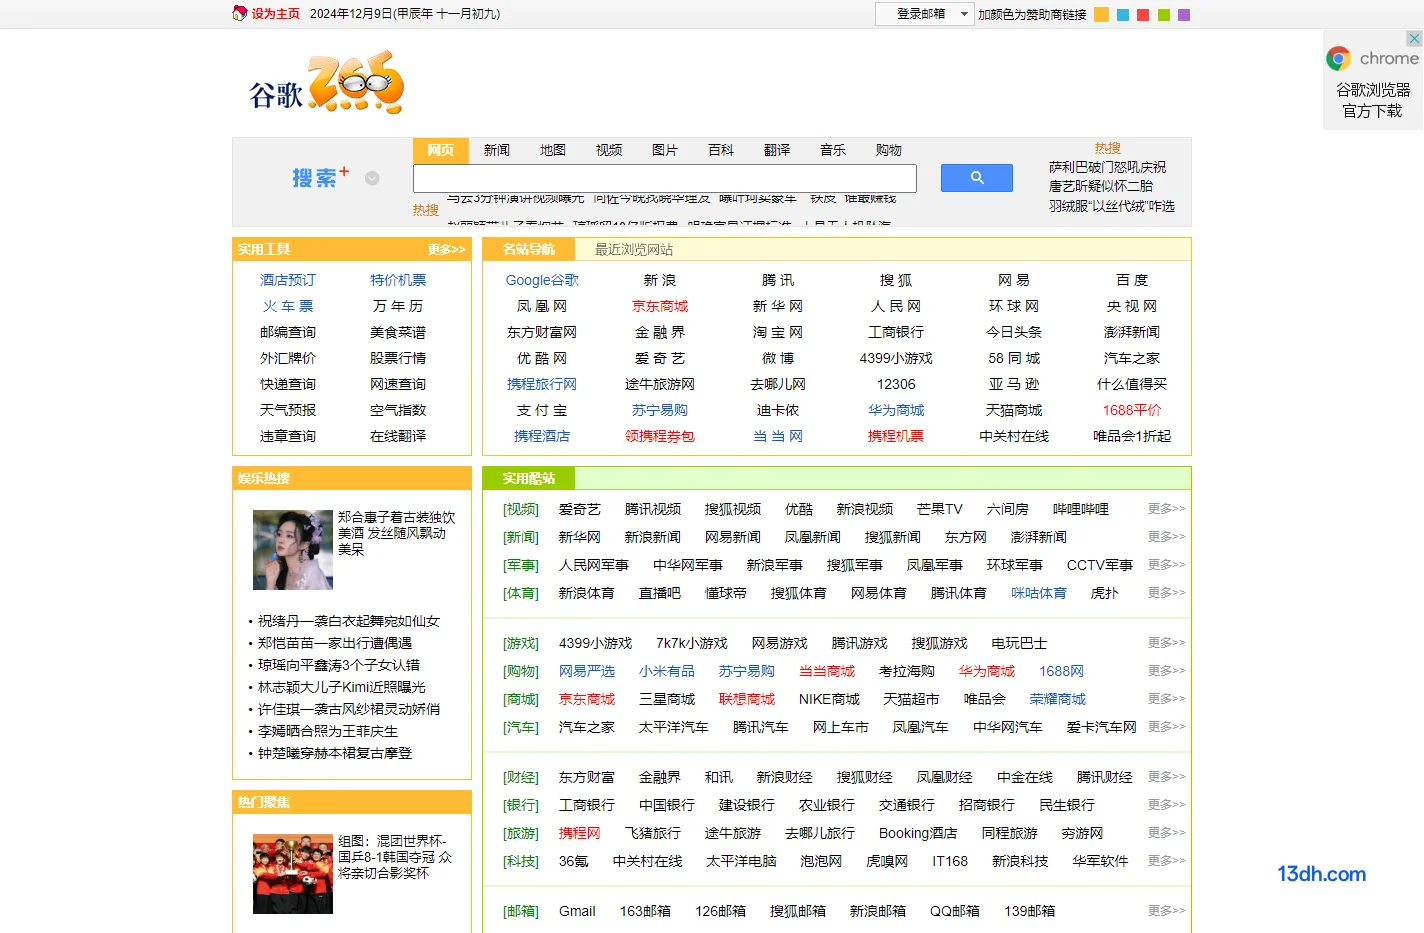Open the search engine switcher arrow
The image size is (1424, 933).
372,178
